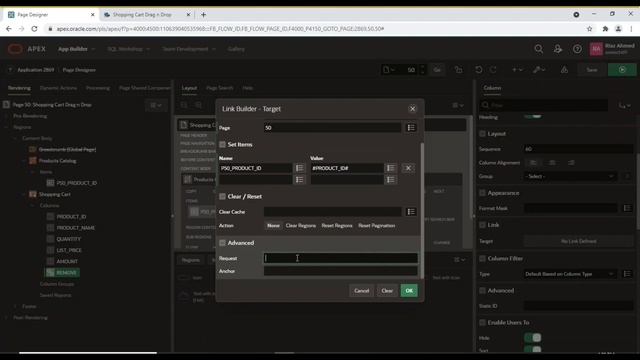Click the Save page button
This screenshot has width=640, height=360.
tap(591, 70)
